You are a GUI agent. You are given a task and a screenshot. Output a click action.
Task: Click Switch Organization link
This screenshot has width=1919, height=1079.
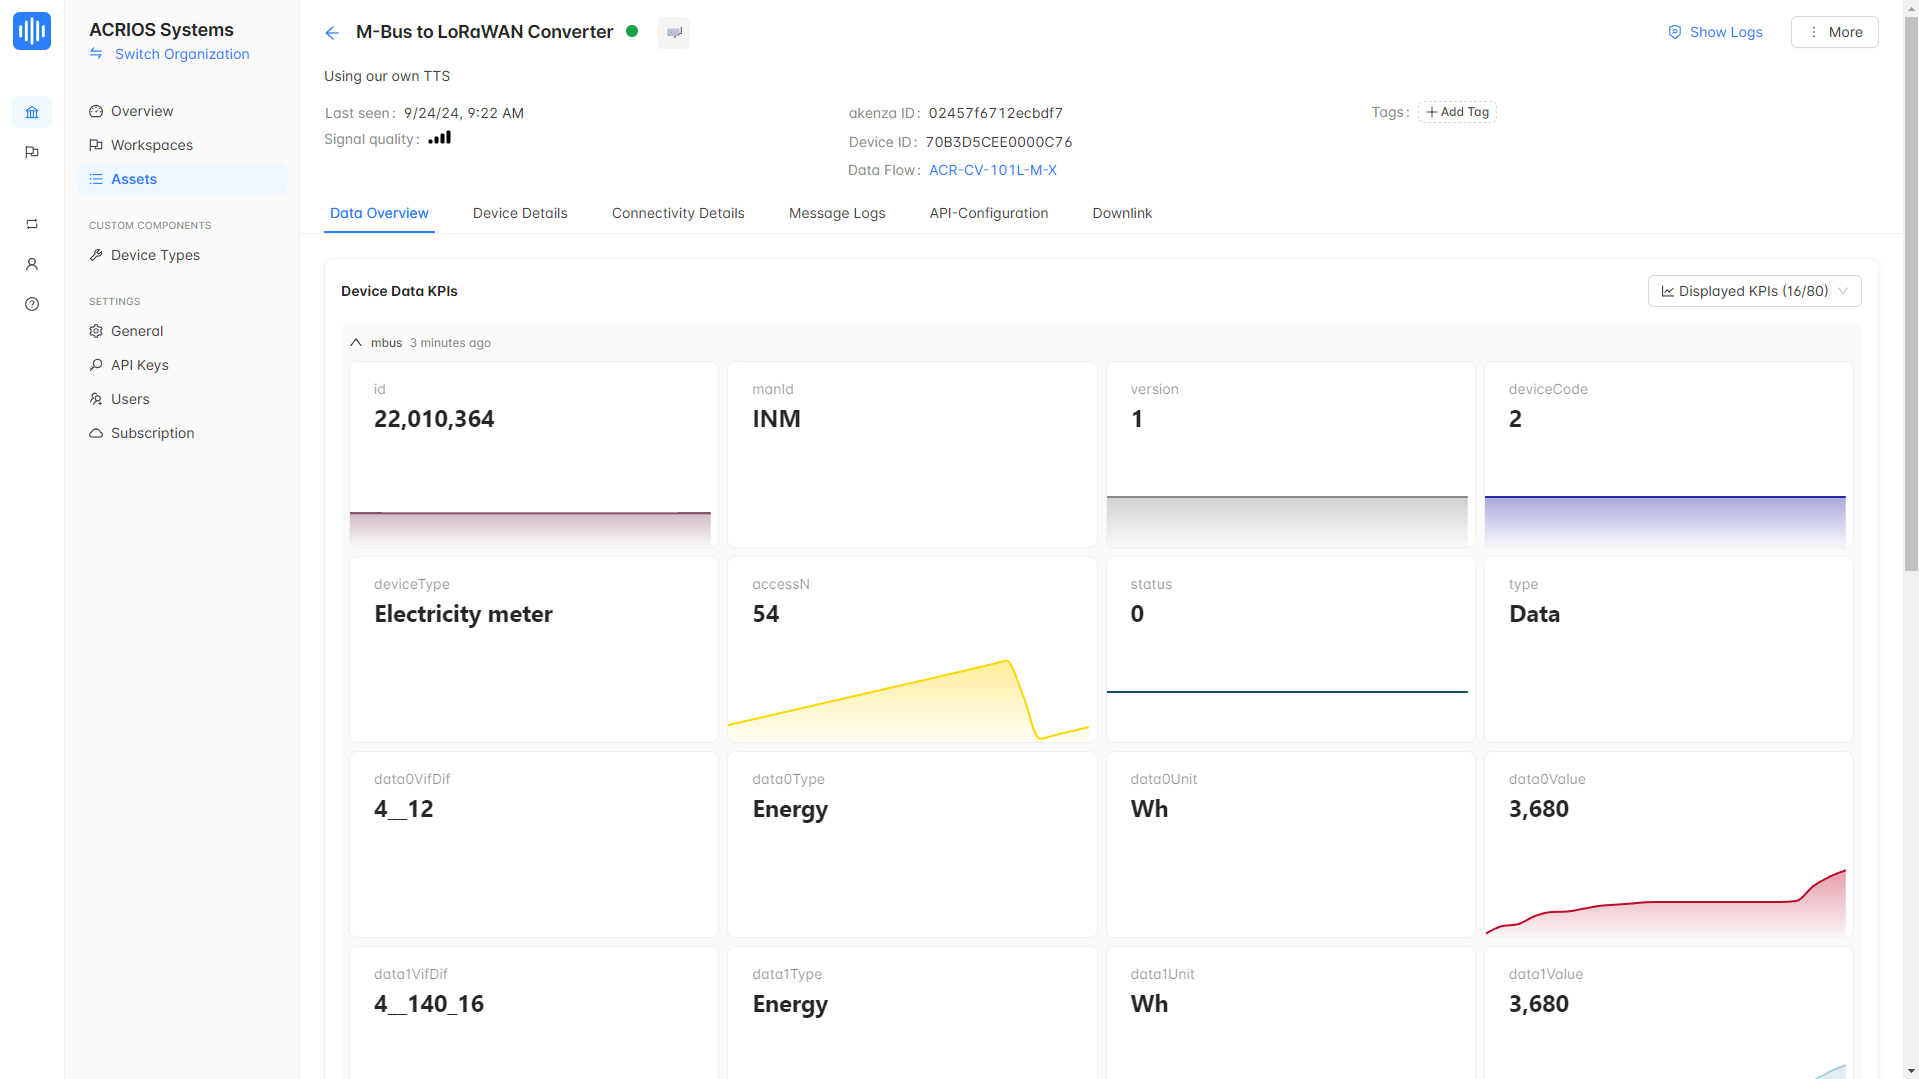[181, 54]
